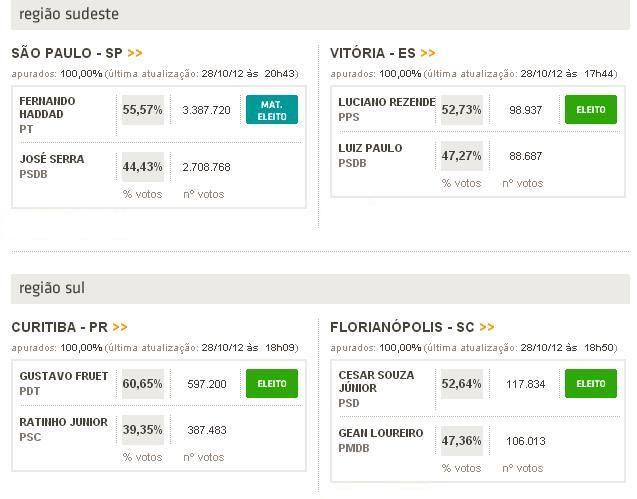Click the ELEITO badge for Gustavo Fruet
This screenshot has width=637, height=499.
(x=272, y=384)
